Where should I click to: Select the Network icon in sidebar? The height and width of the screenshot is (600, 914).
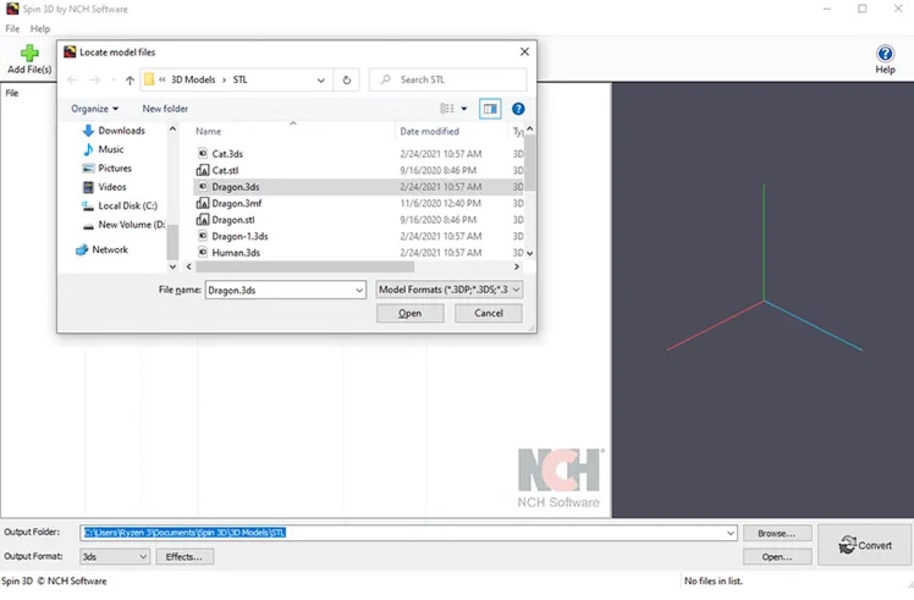pyautogui.click(x=82, y=250)
